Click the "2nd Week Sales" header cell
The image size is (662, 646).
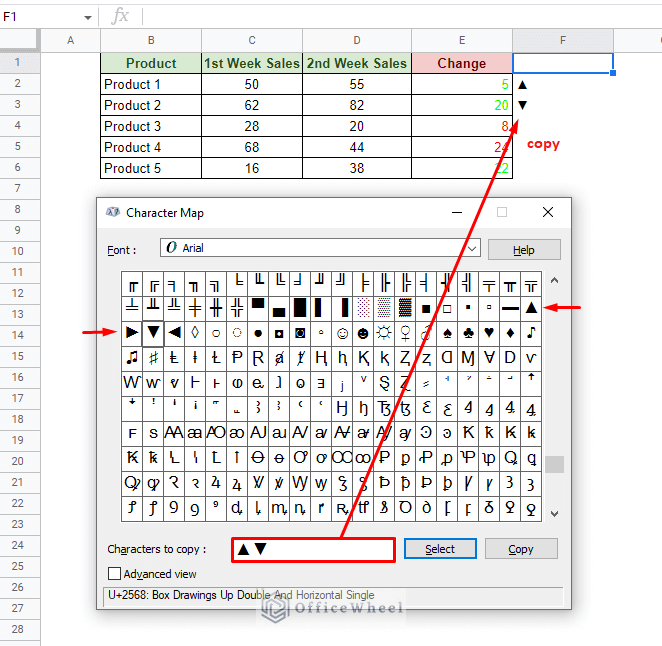[357, 63]
